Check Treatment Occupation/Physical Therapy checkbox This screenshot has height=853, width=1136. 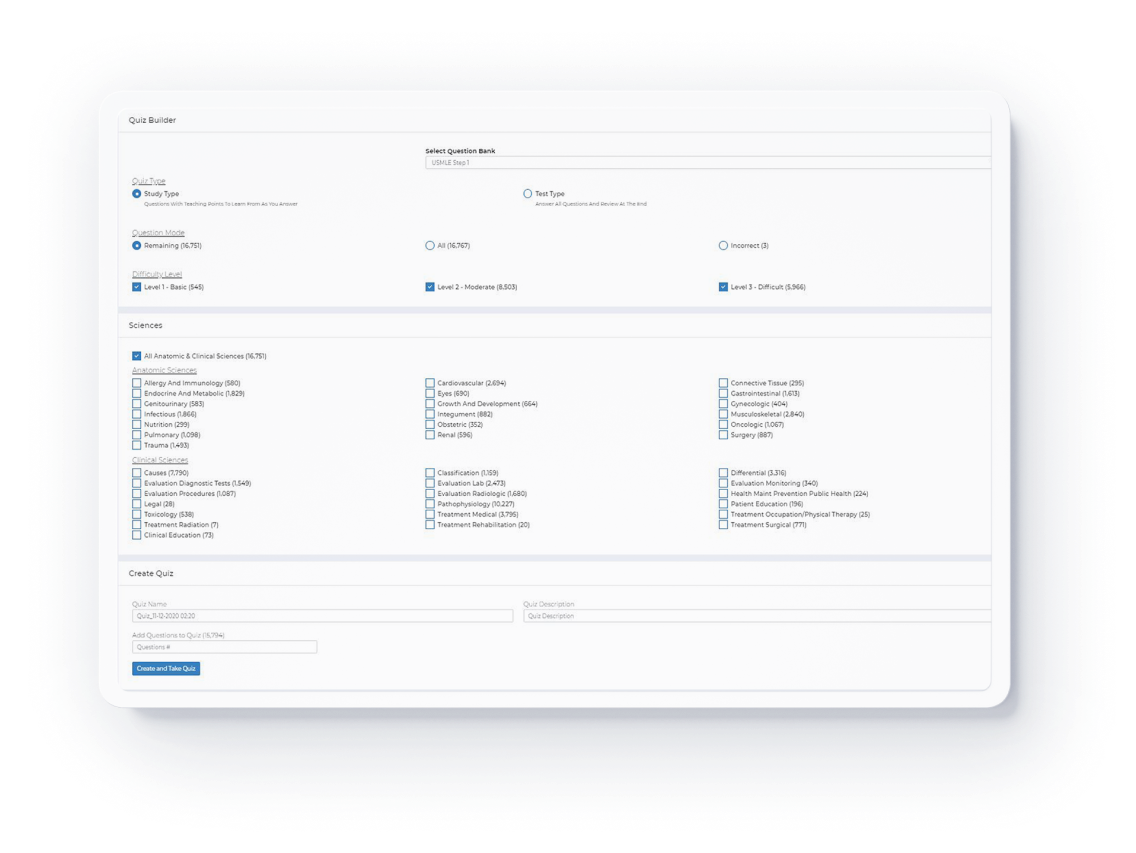723,515
